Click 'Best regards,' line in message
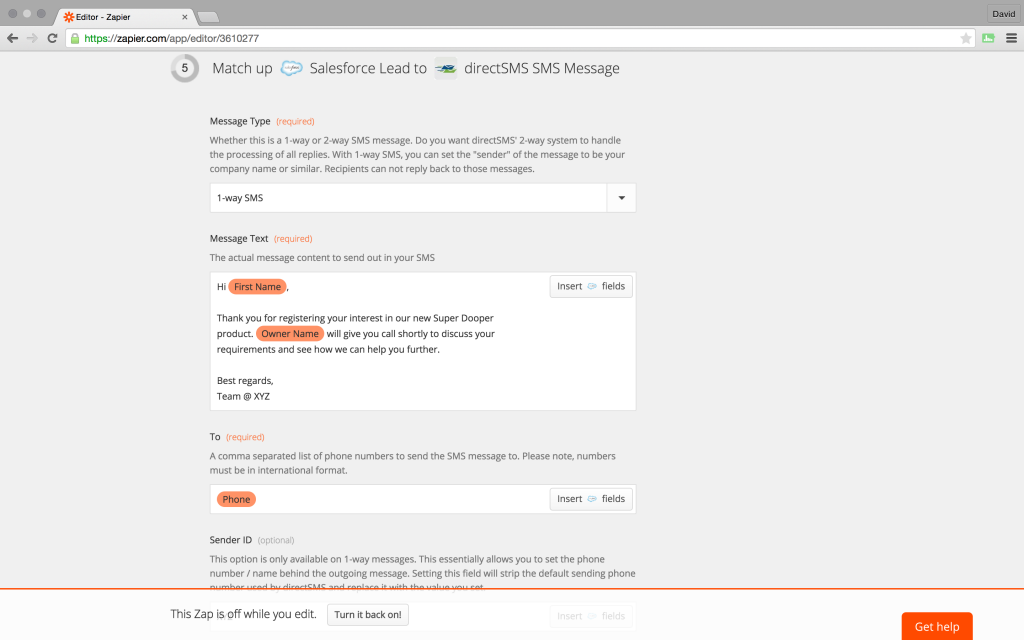 tap(245, 381)
